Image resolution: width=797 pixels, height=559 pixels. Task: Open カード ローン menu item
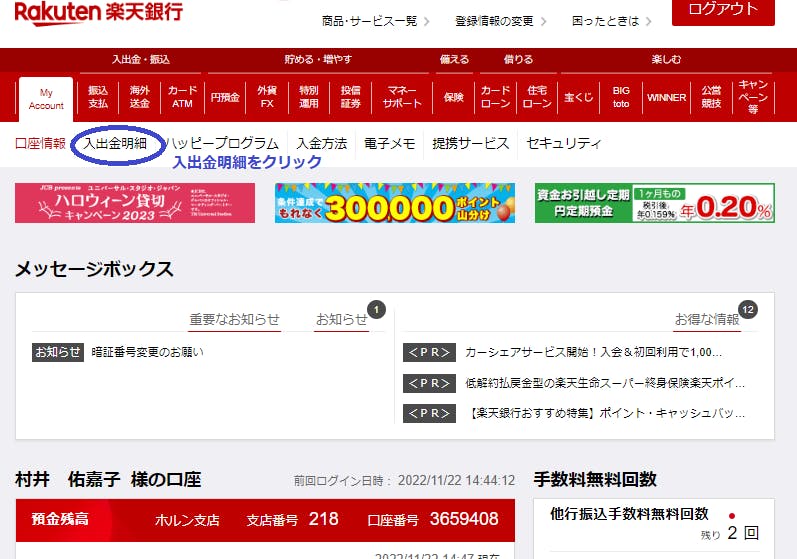495,97
